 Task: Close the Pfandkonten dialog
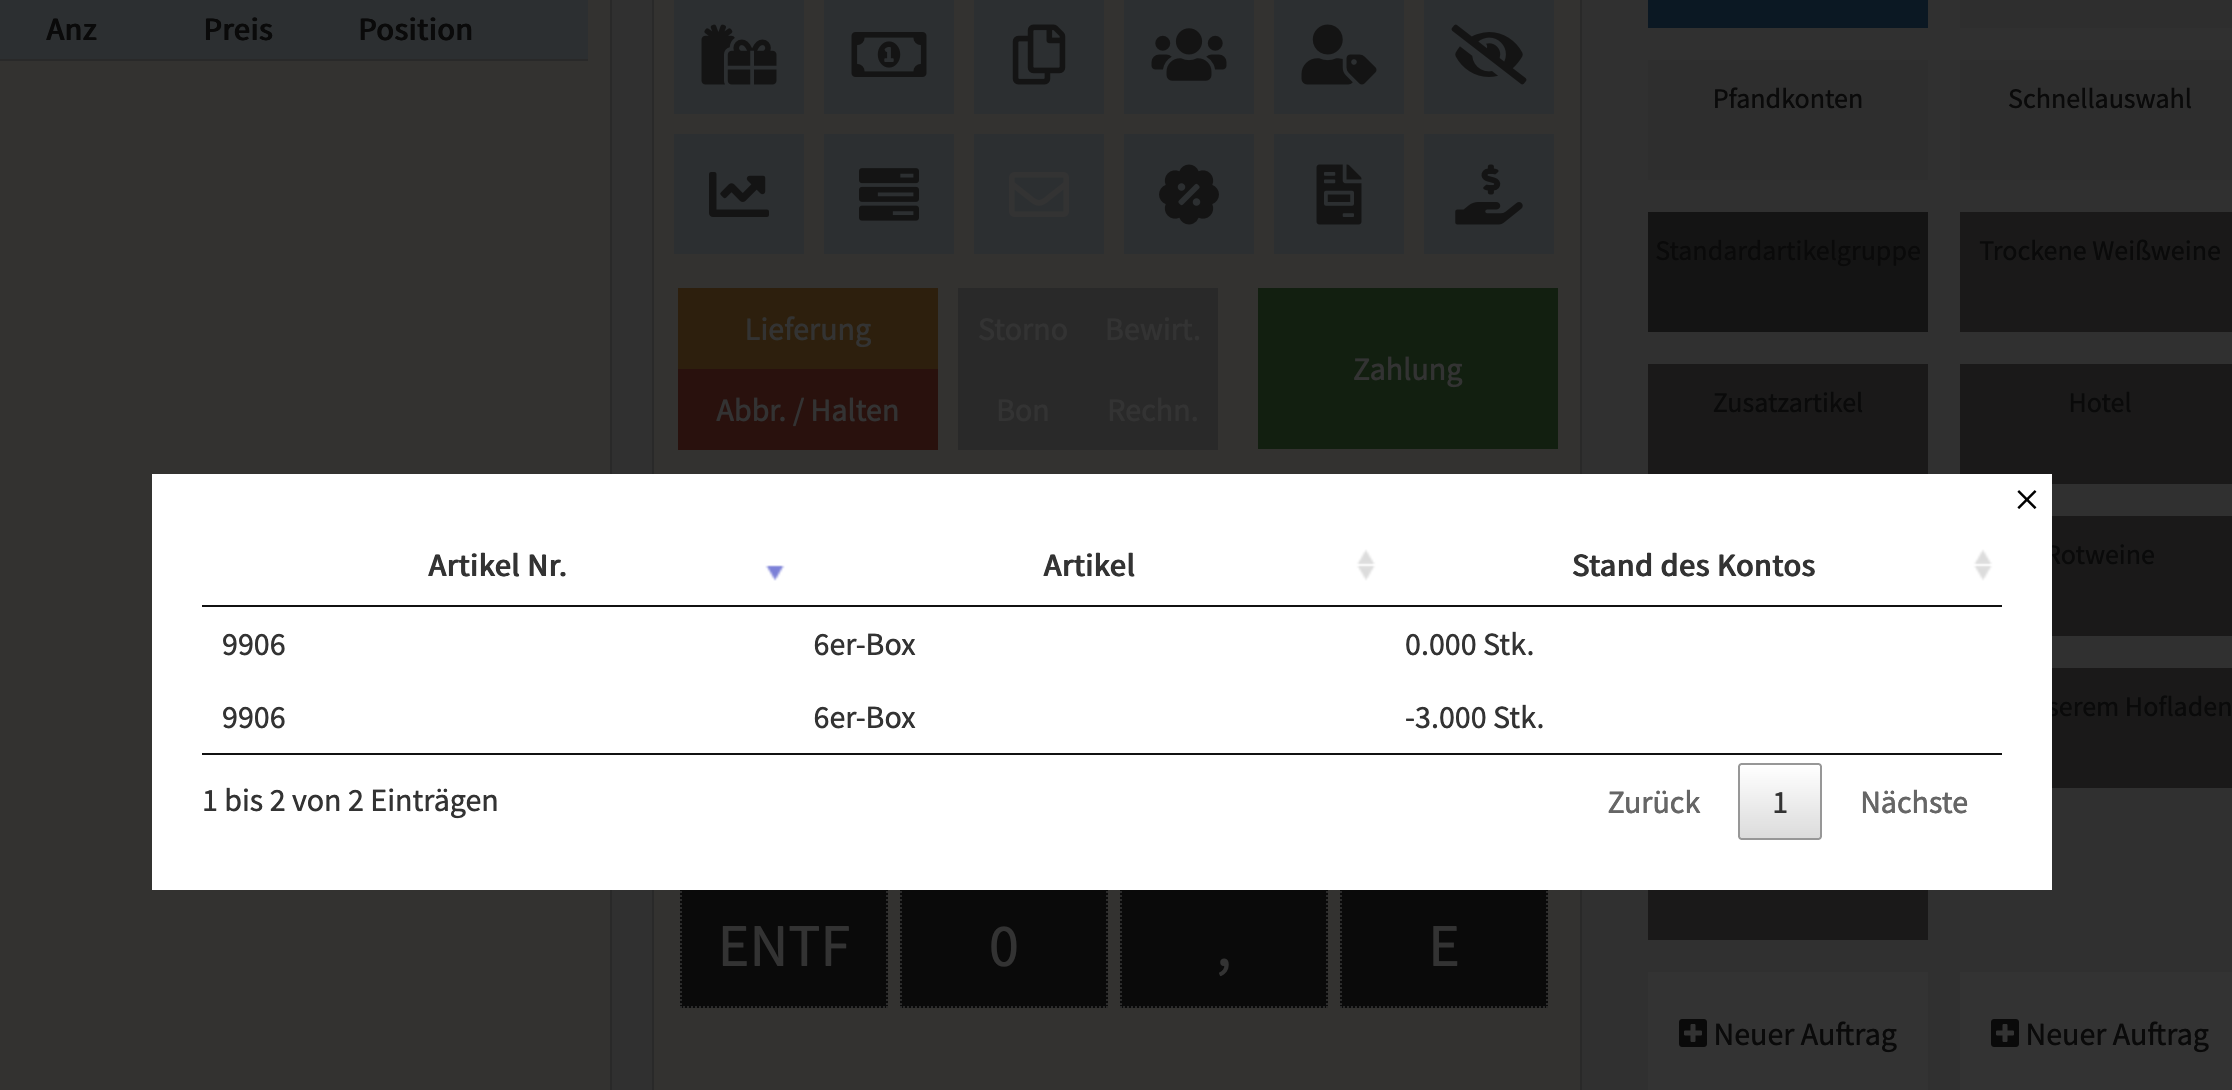pos(2026,500)
